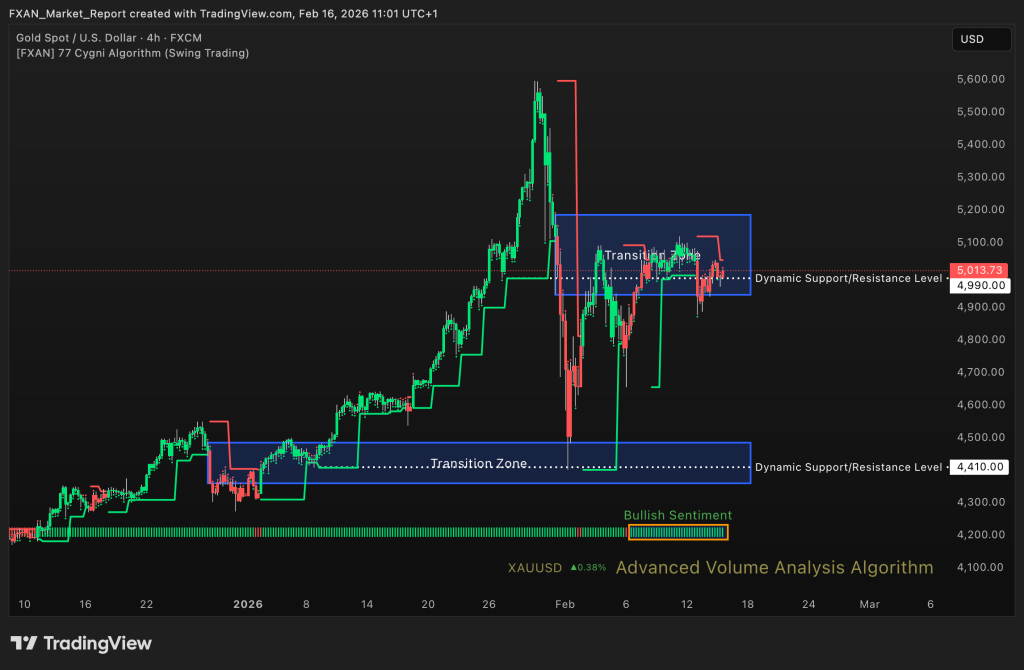The image size is (1024, 670).
Task: Click the 5,600.00 price axis label
Action: click(979, 78)
